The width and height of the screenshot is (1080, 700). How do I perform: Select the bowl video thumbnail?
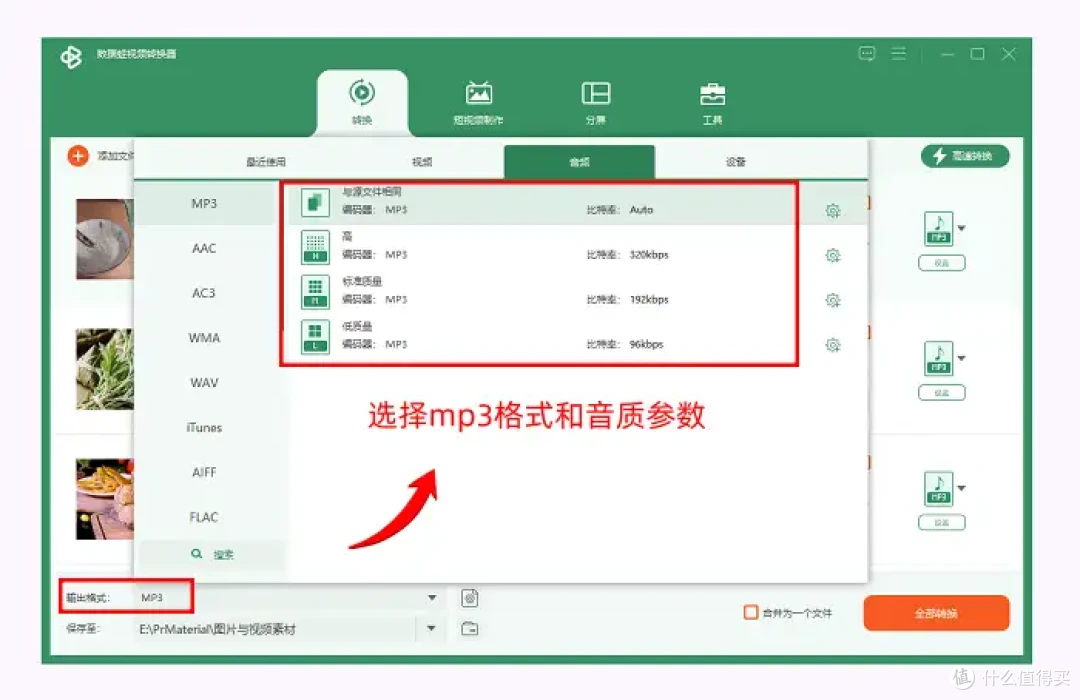click(105, 239)
